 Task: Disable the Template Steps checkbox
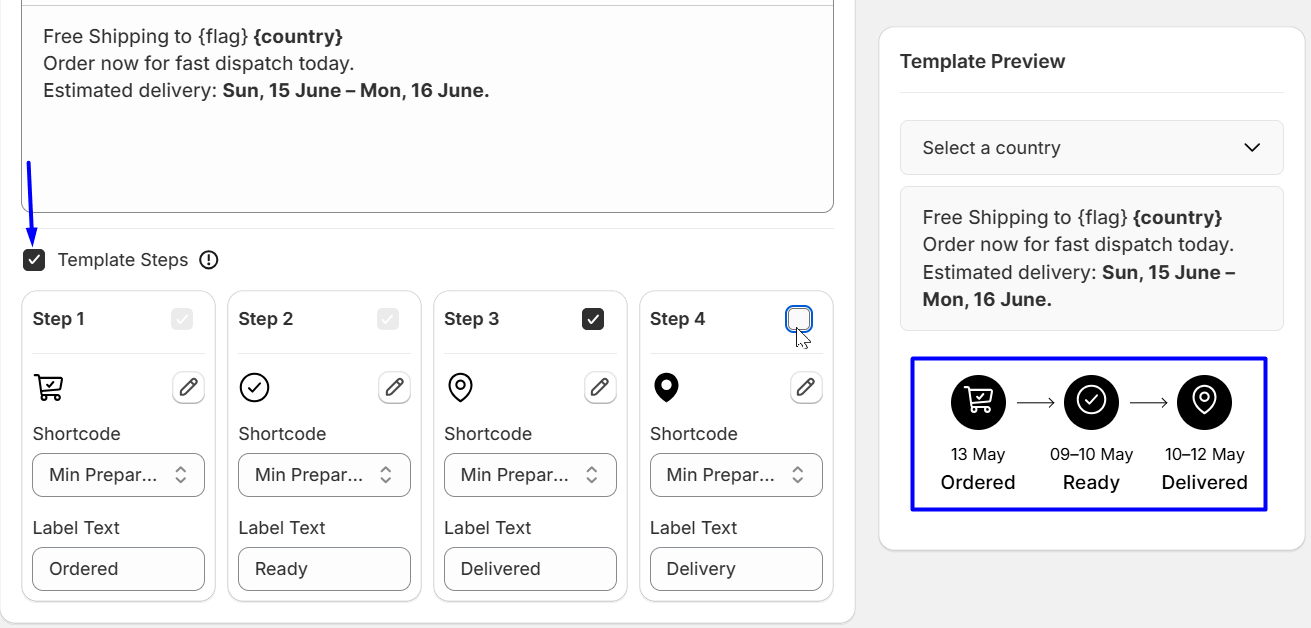pos(33,260)
